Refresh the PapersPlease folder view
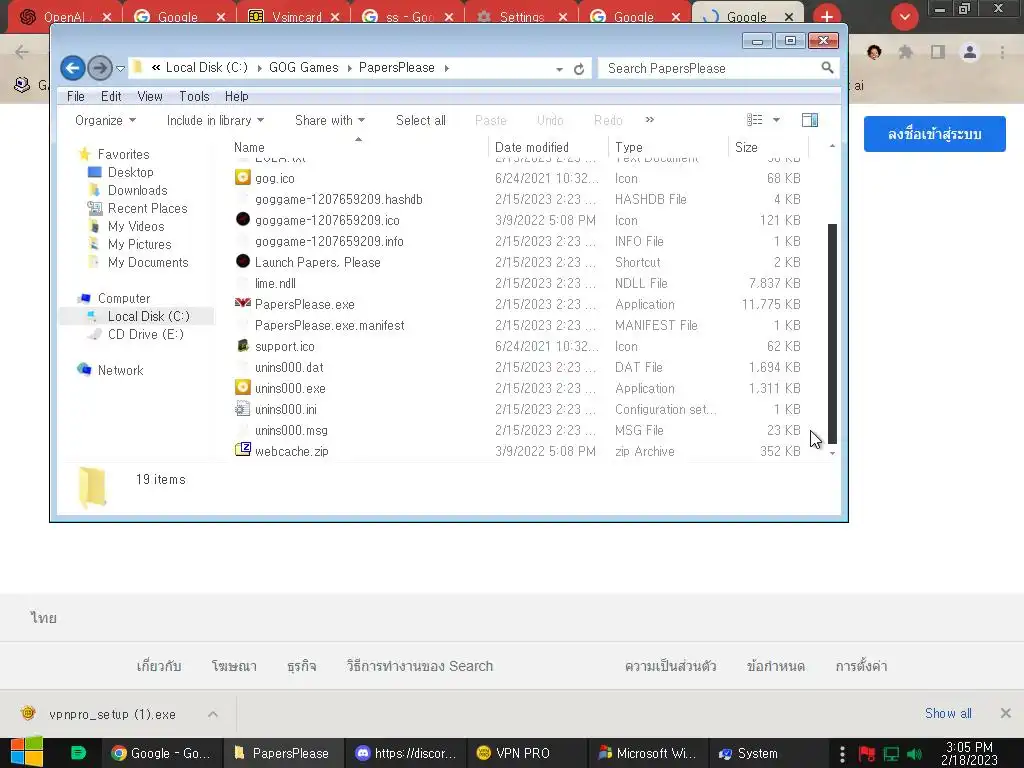This screenshot has height=768, width=1024. tap(579, 69)
